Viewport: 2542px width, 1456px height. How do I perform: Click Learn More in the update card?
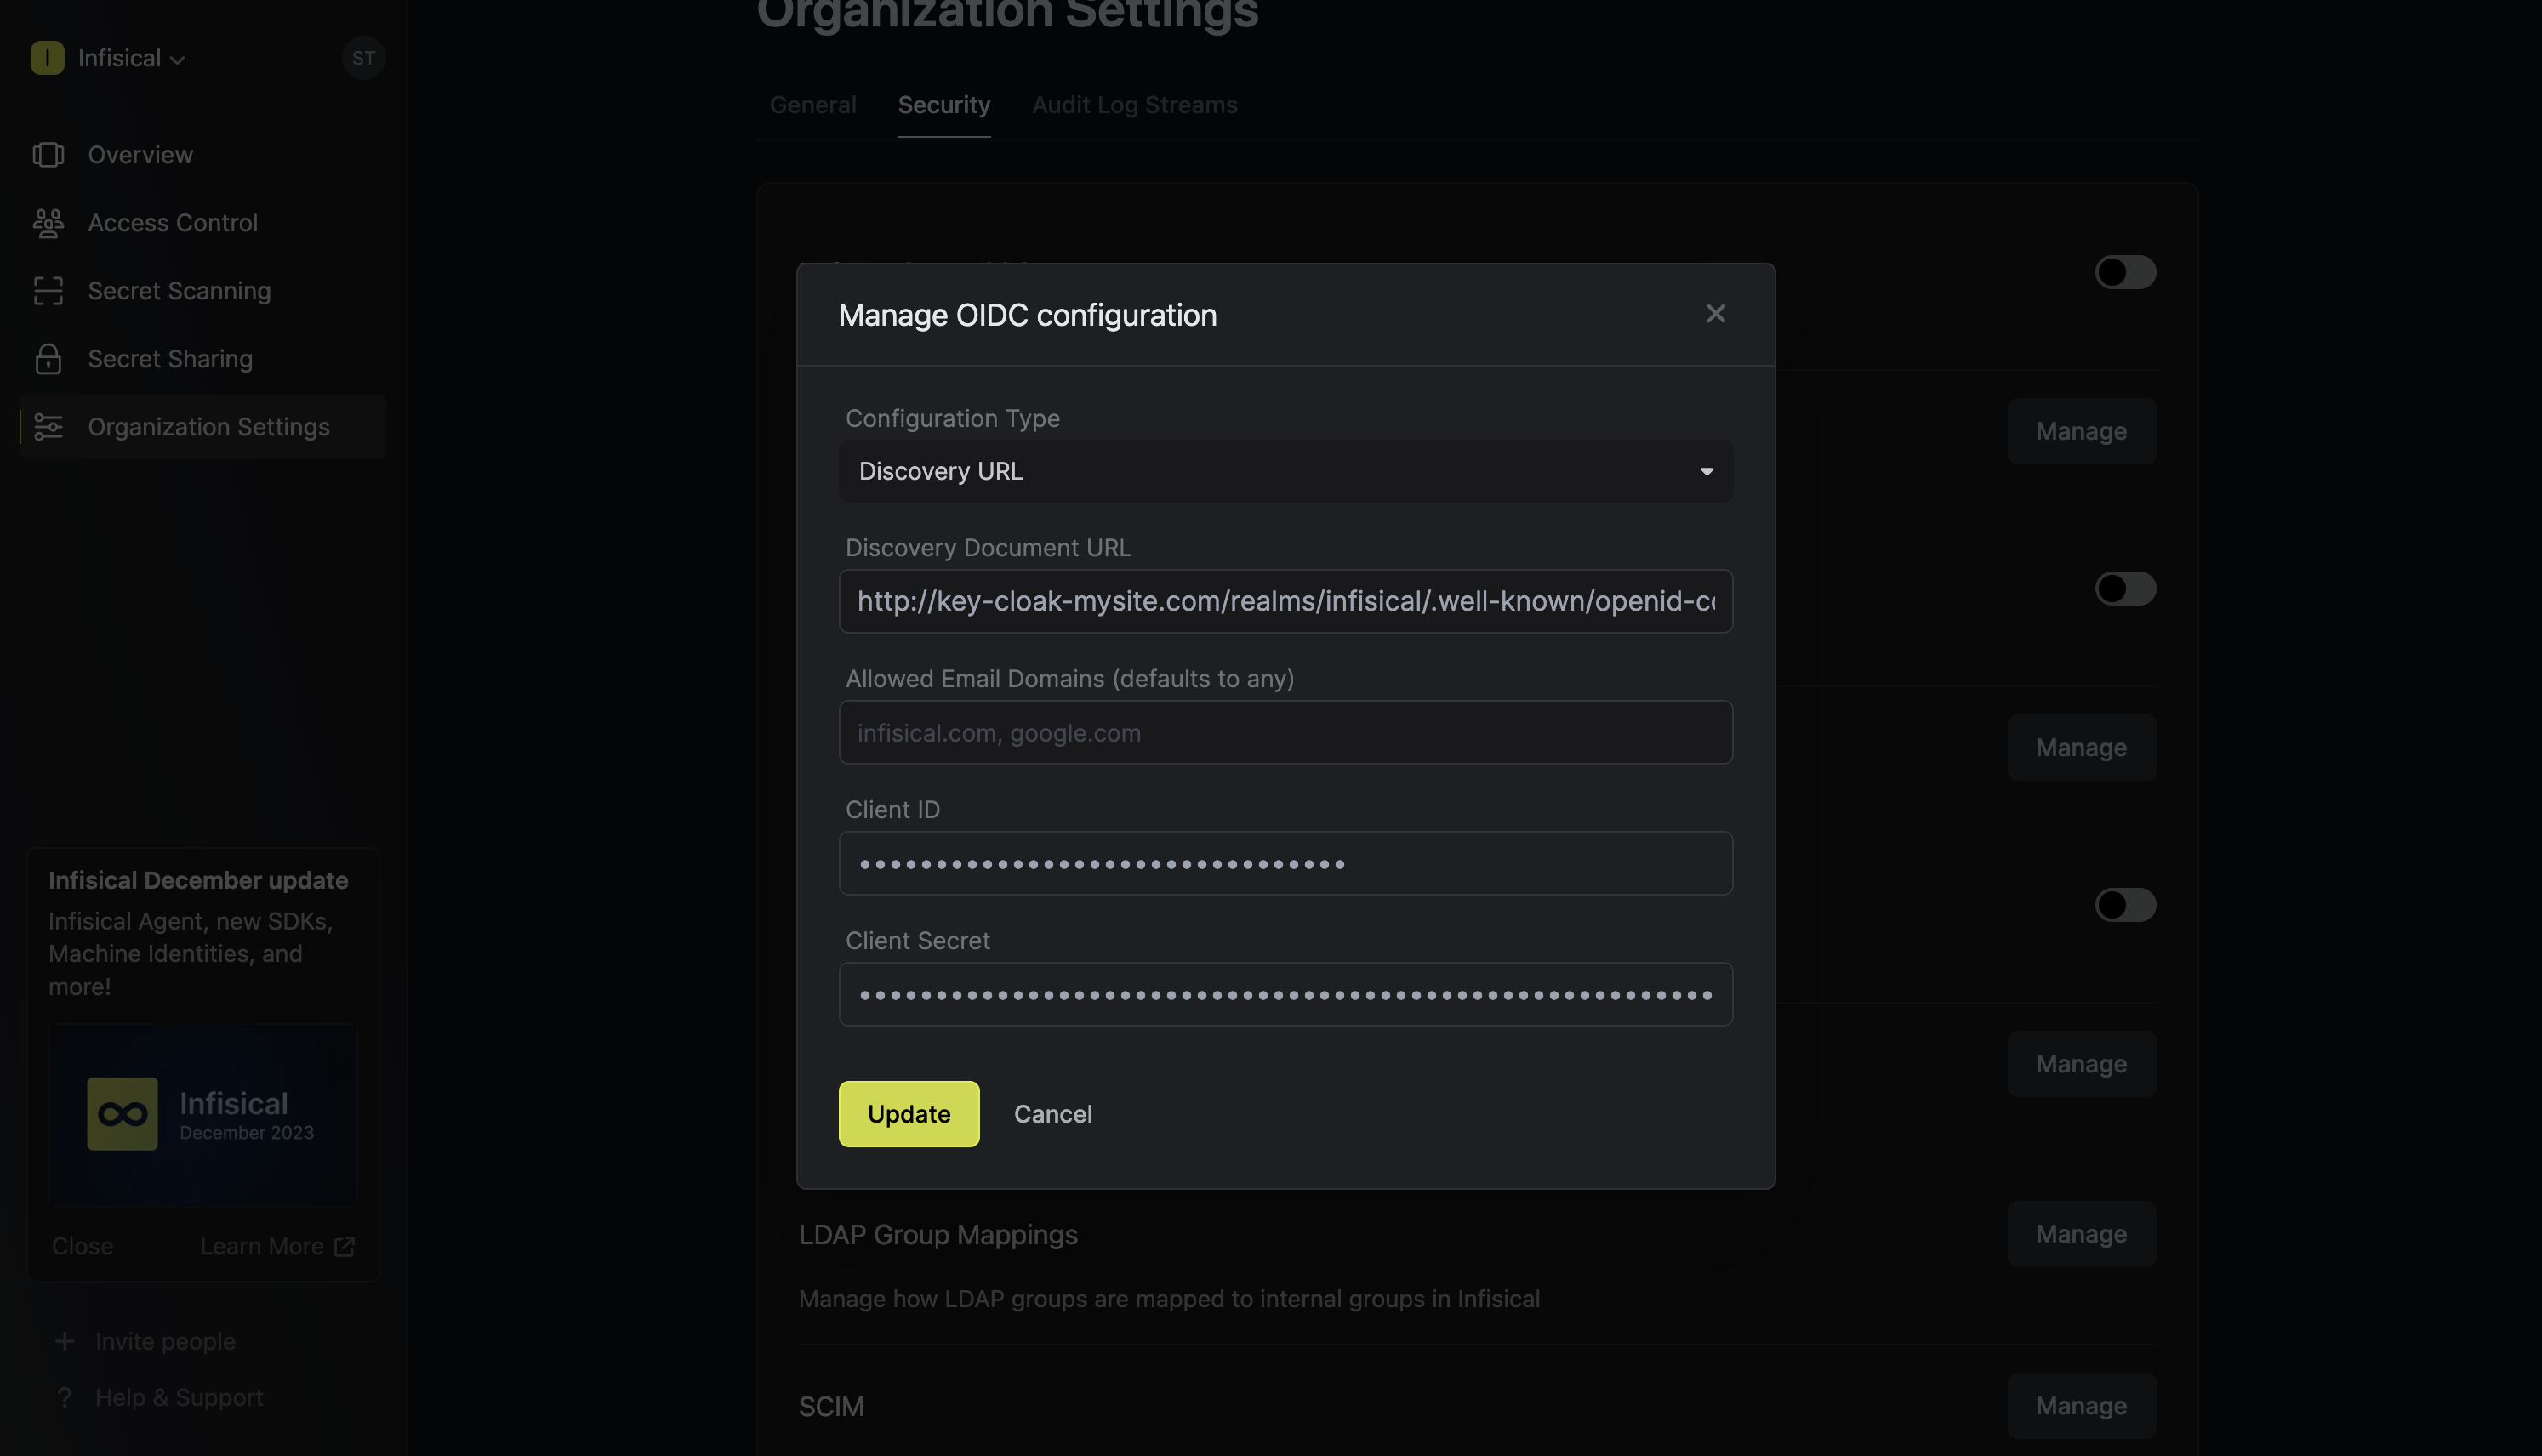[277, 1246]
